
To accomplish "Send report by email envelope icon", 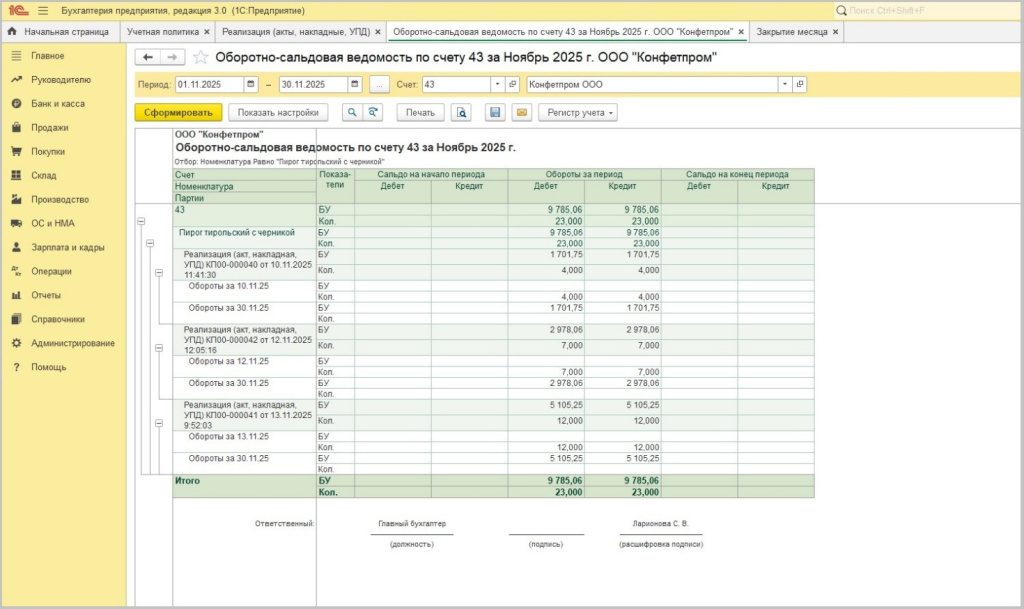I will click(520, 113).
